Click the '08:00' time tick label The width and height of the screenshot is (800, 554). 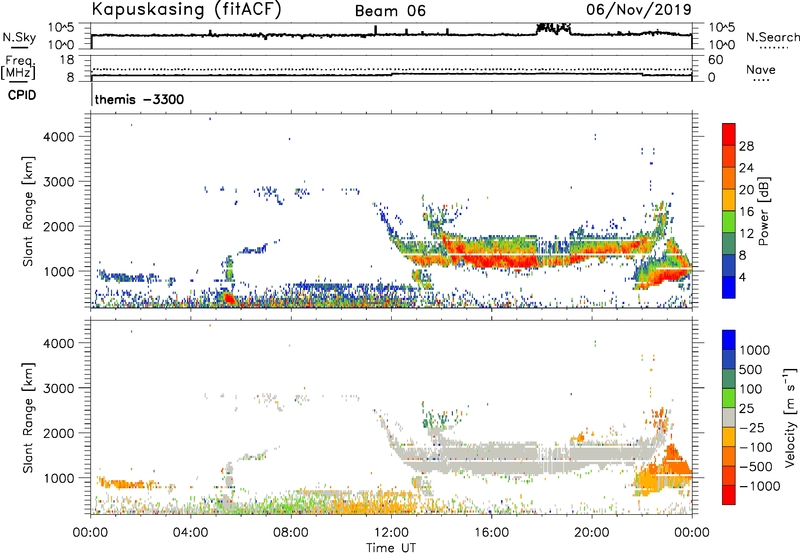click(x=291, y=533)
